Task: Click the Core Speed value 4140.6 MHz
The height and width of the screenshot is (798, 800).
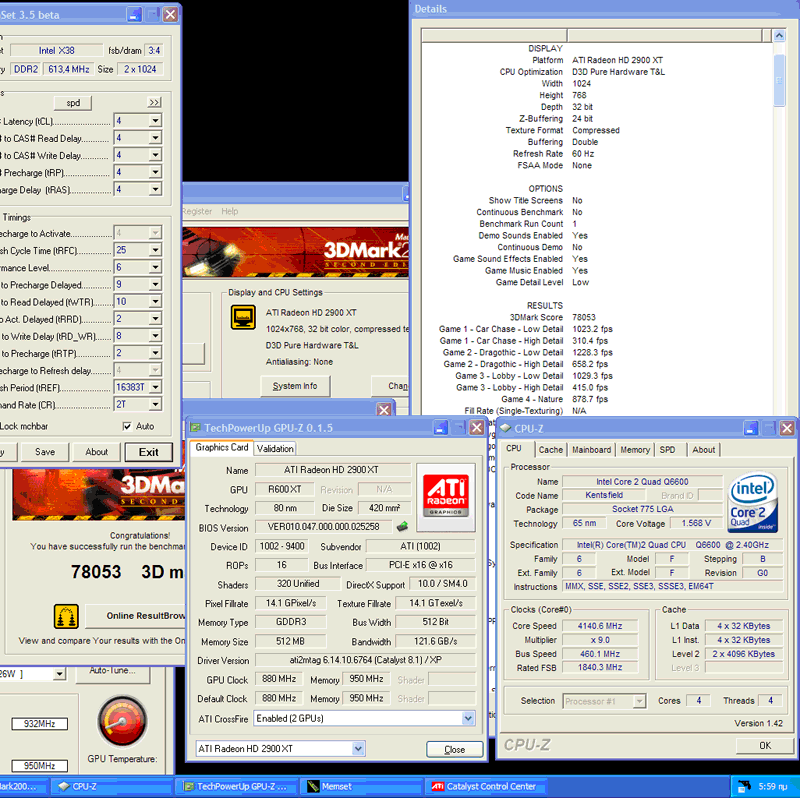Action: tap(600, 626)
